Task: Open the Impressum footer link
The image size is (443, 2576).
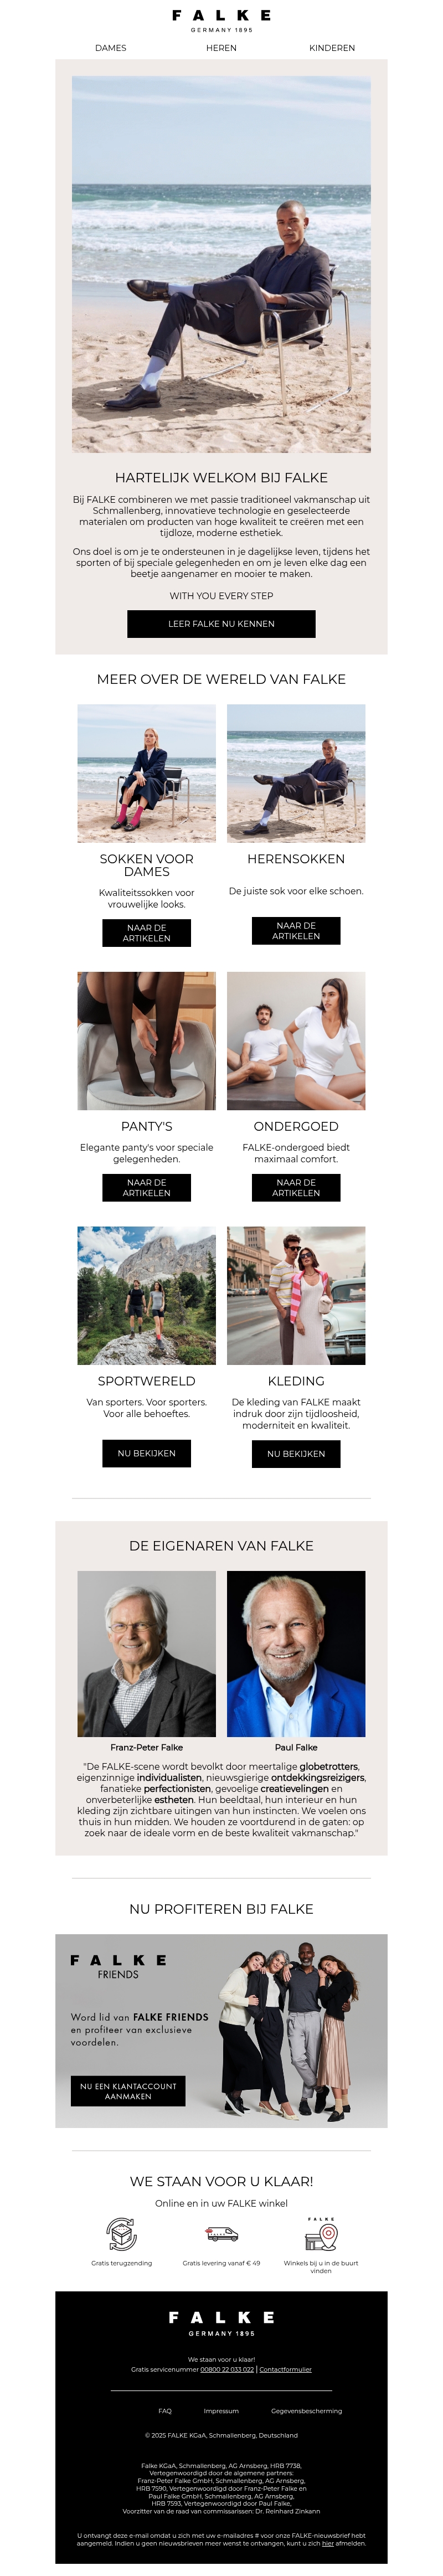Action: pos(221,2411)
